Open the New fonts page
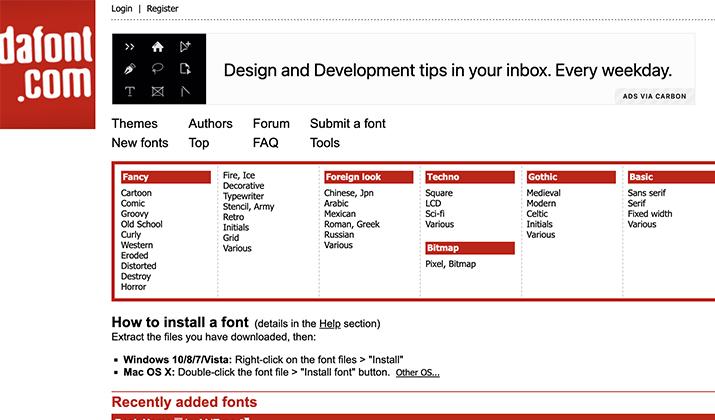Screen dimensions: 715x420 140,143
